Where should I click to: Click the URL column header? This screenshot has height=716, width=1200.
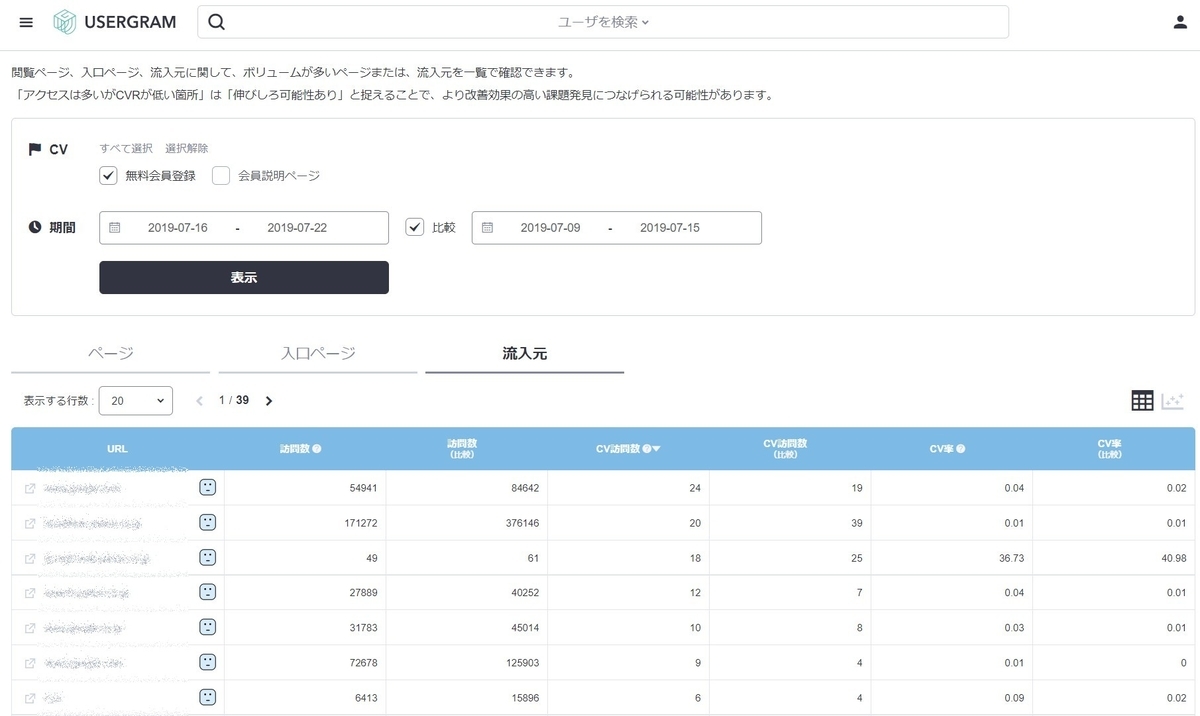(117, 449)
